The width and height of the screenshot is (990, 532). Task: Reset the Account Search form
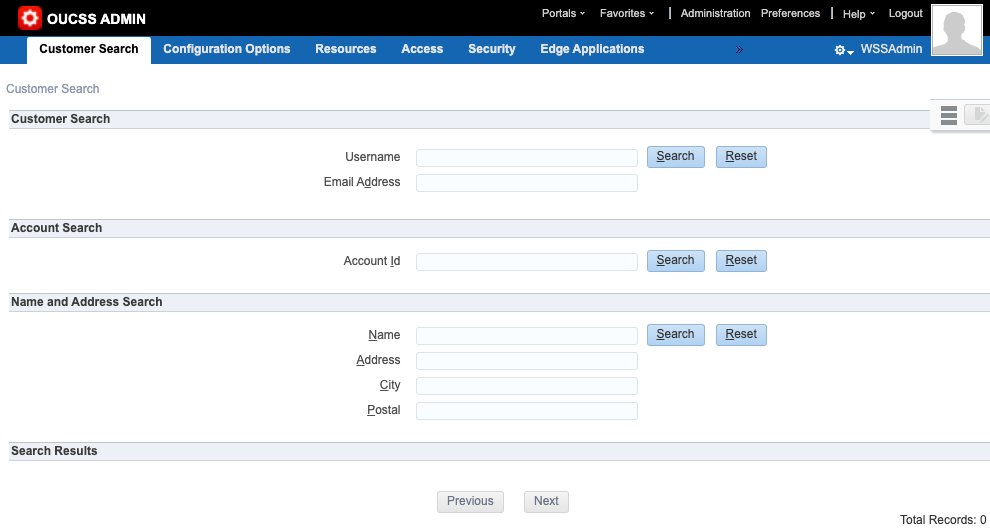741,261
